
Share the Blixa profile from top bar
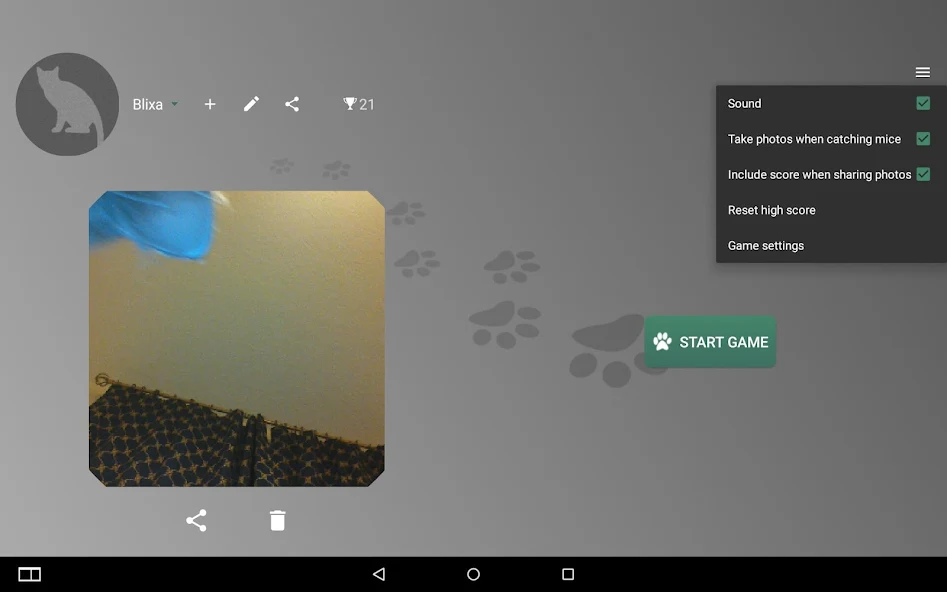[292, 104]
